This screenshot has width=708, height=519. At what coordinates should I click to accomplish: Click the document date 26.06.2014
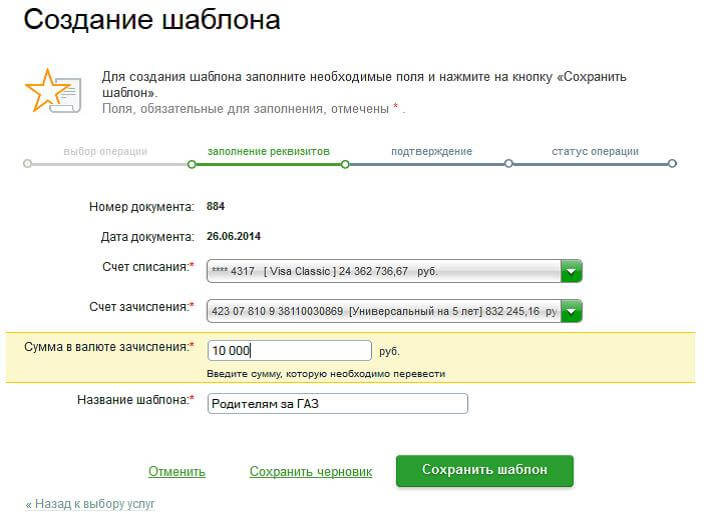(x=233, y=236)
